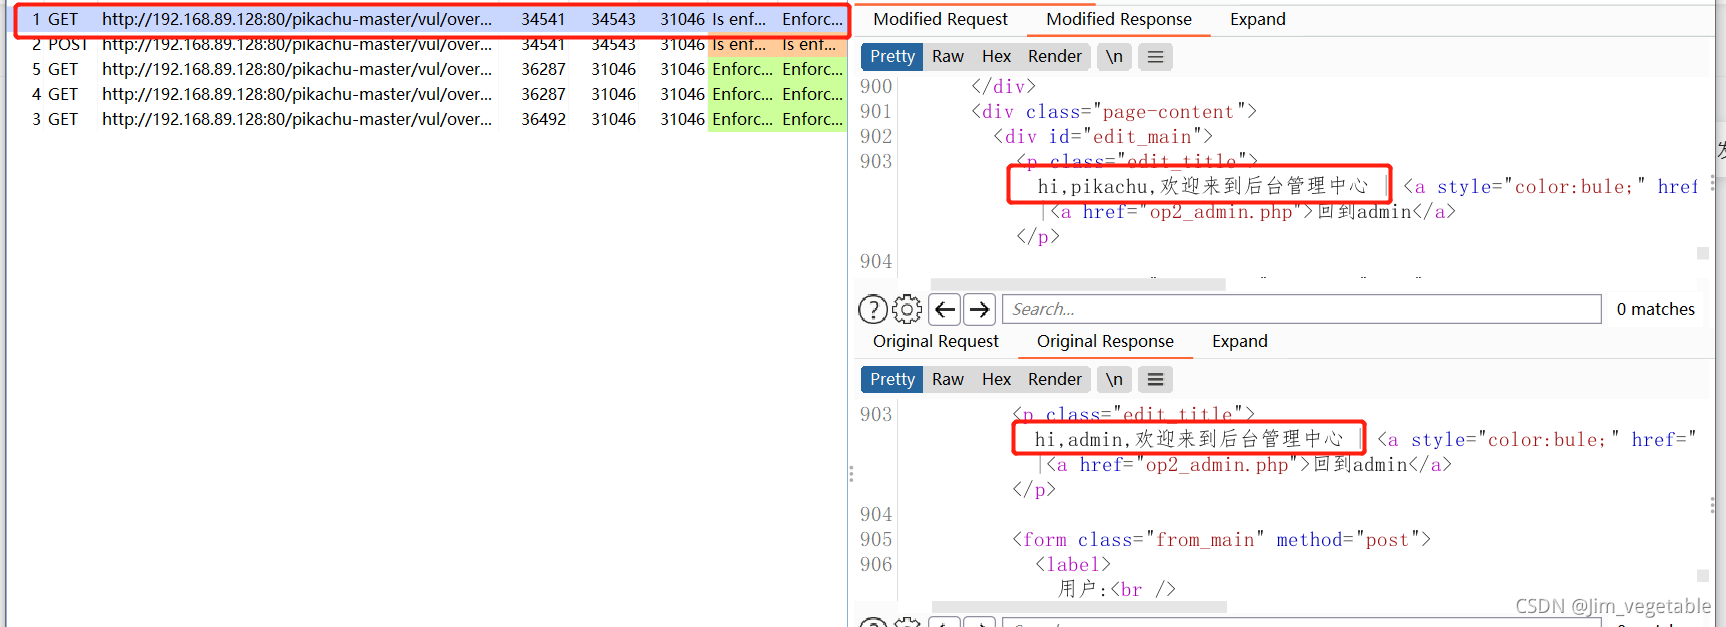Click green 'Enforc...' cell in row 5
The image size is (1726, 627).
[x=742, y=69]
